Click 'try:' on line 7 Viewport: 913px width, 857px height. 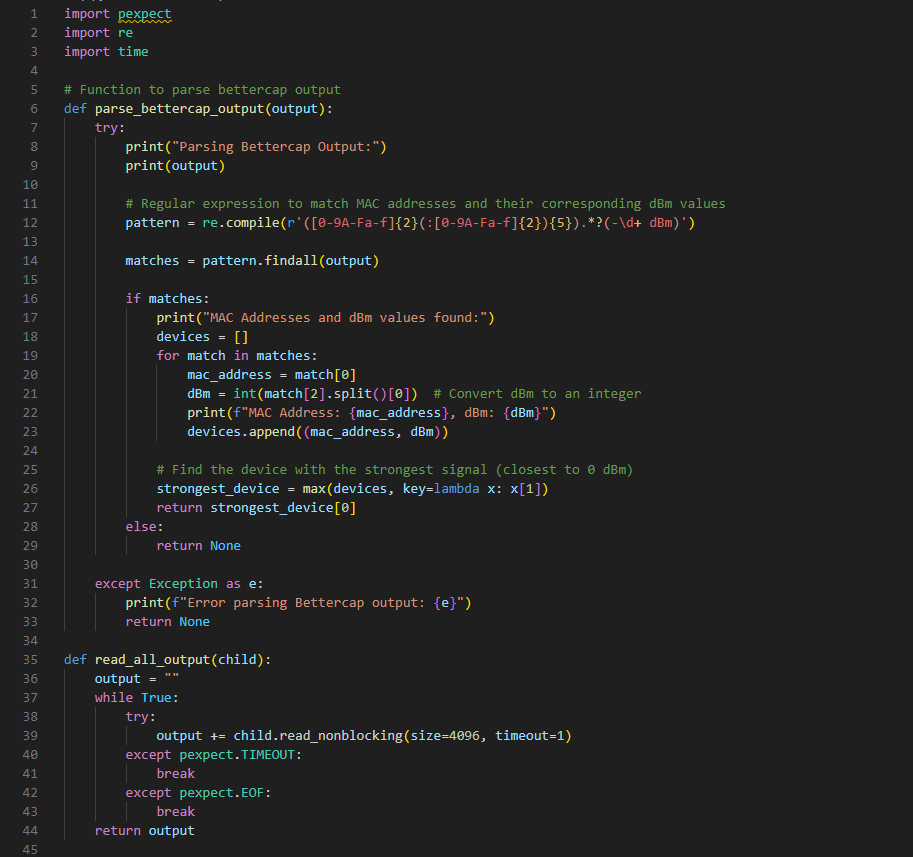point(109,128)
